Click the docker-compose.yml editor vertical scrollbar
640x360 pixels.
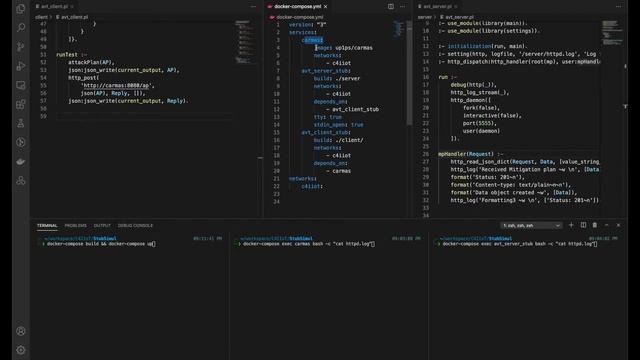[x=409, y=73]
